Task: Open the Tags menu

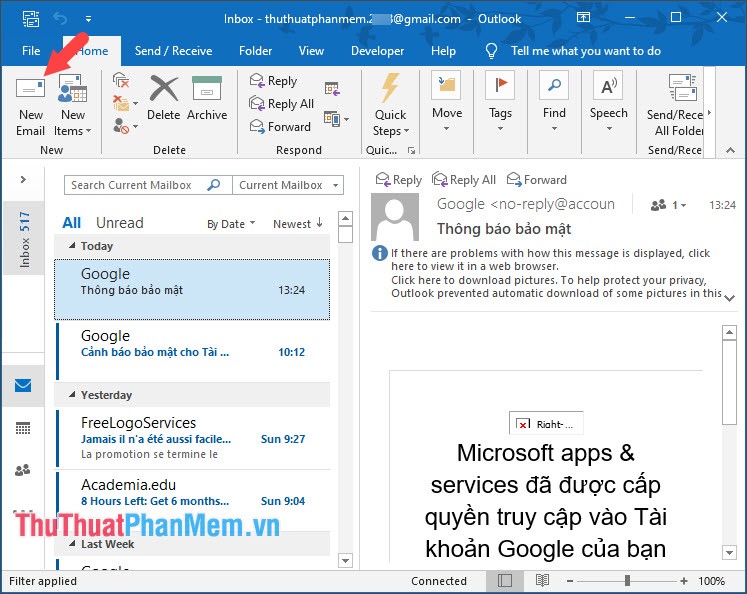Action: point(500,102)
